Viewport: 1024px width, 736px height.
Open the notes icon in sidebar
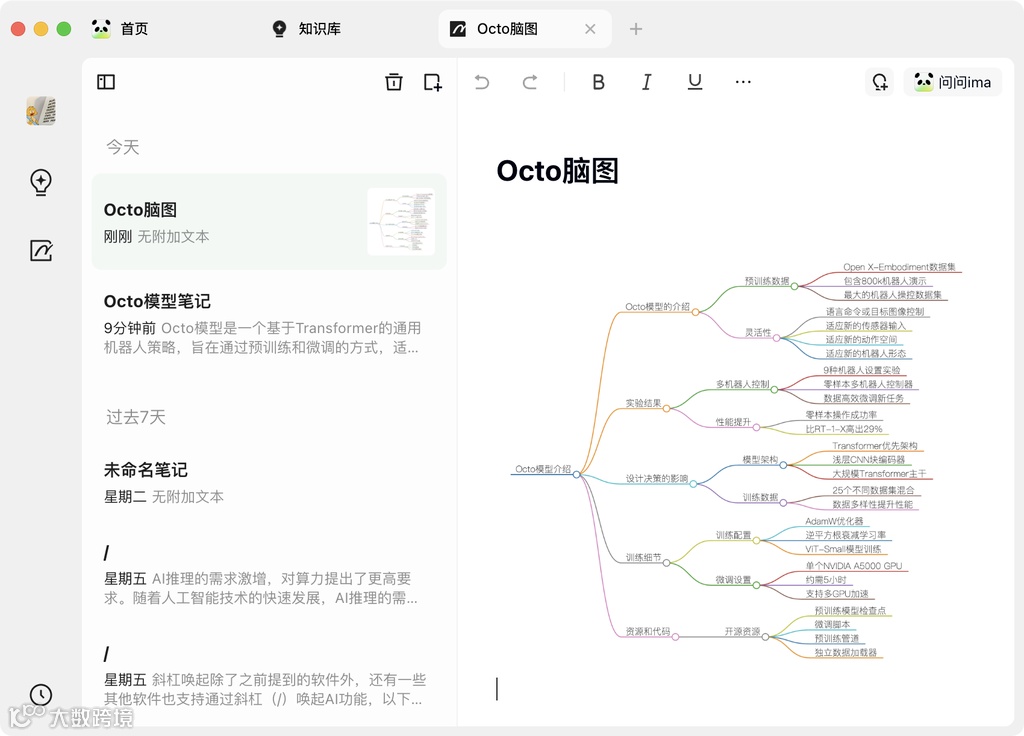(41, 251)
